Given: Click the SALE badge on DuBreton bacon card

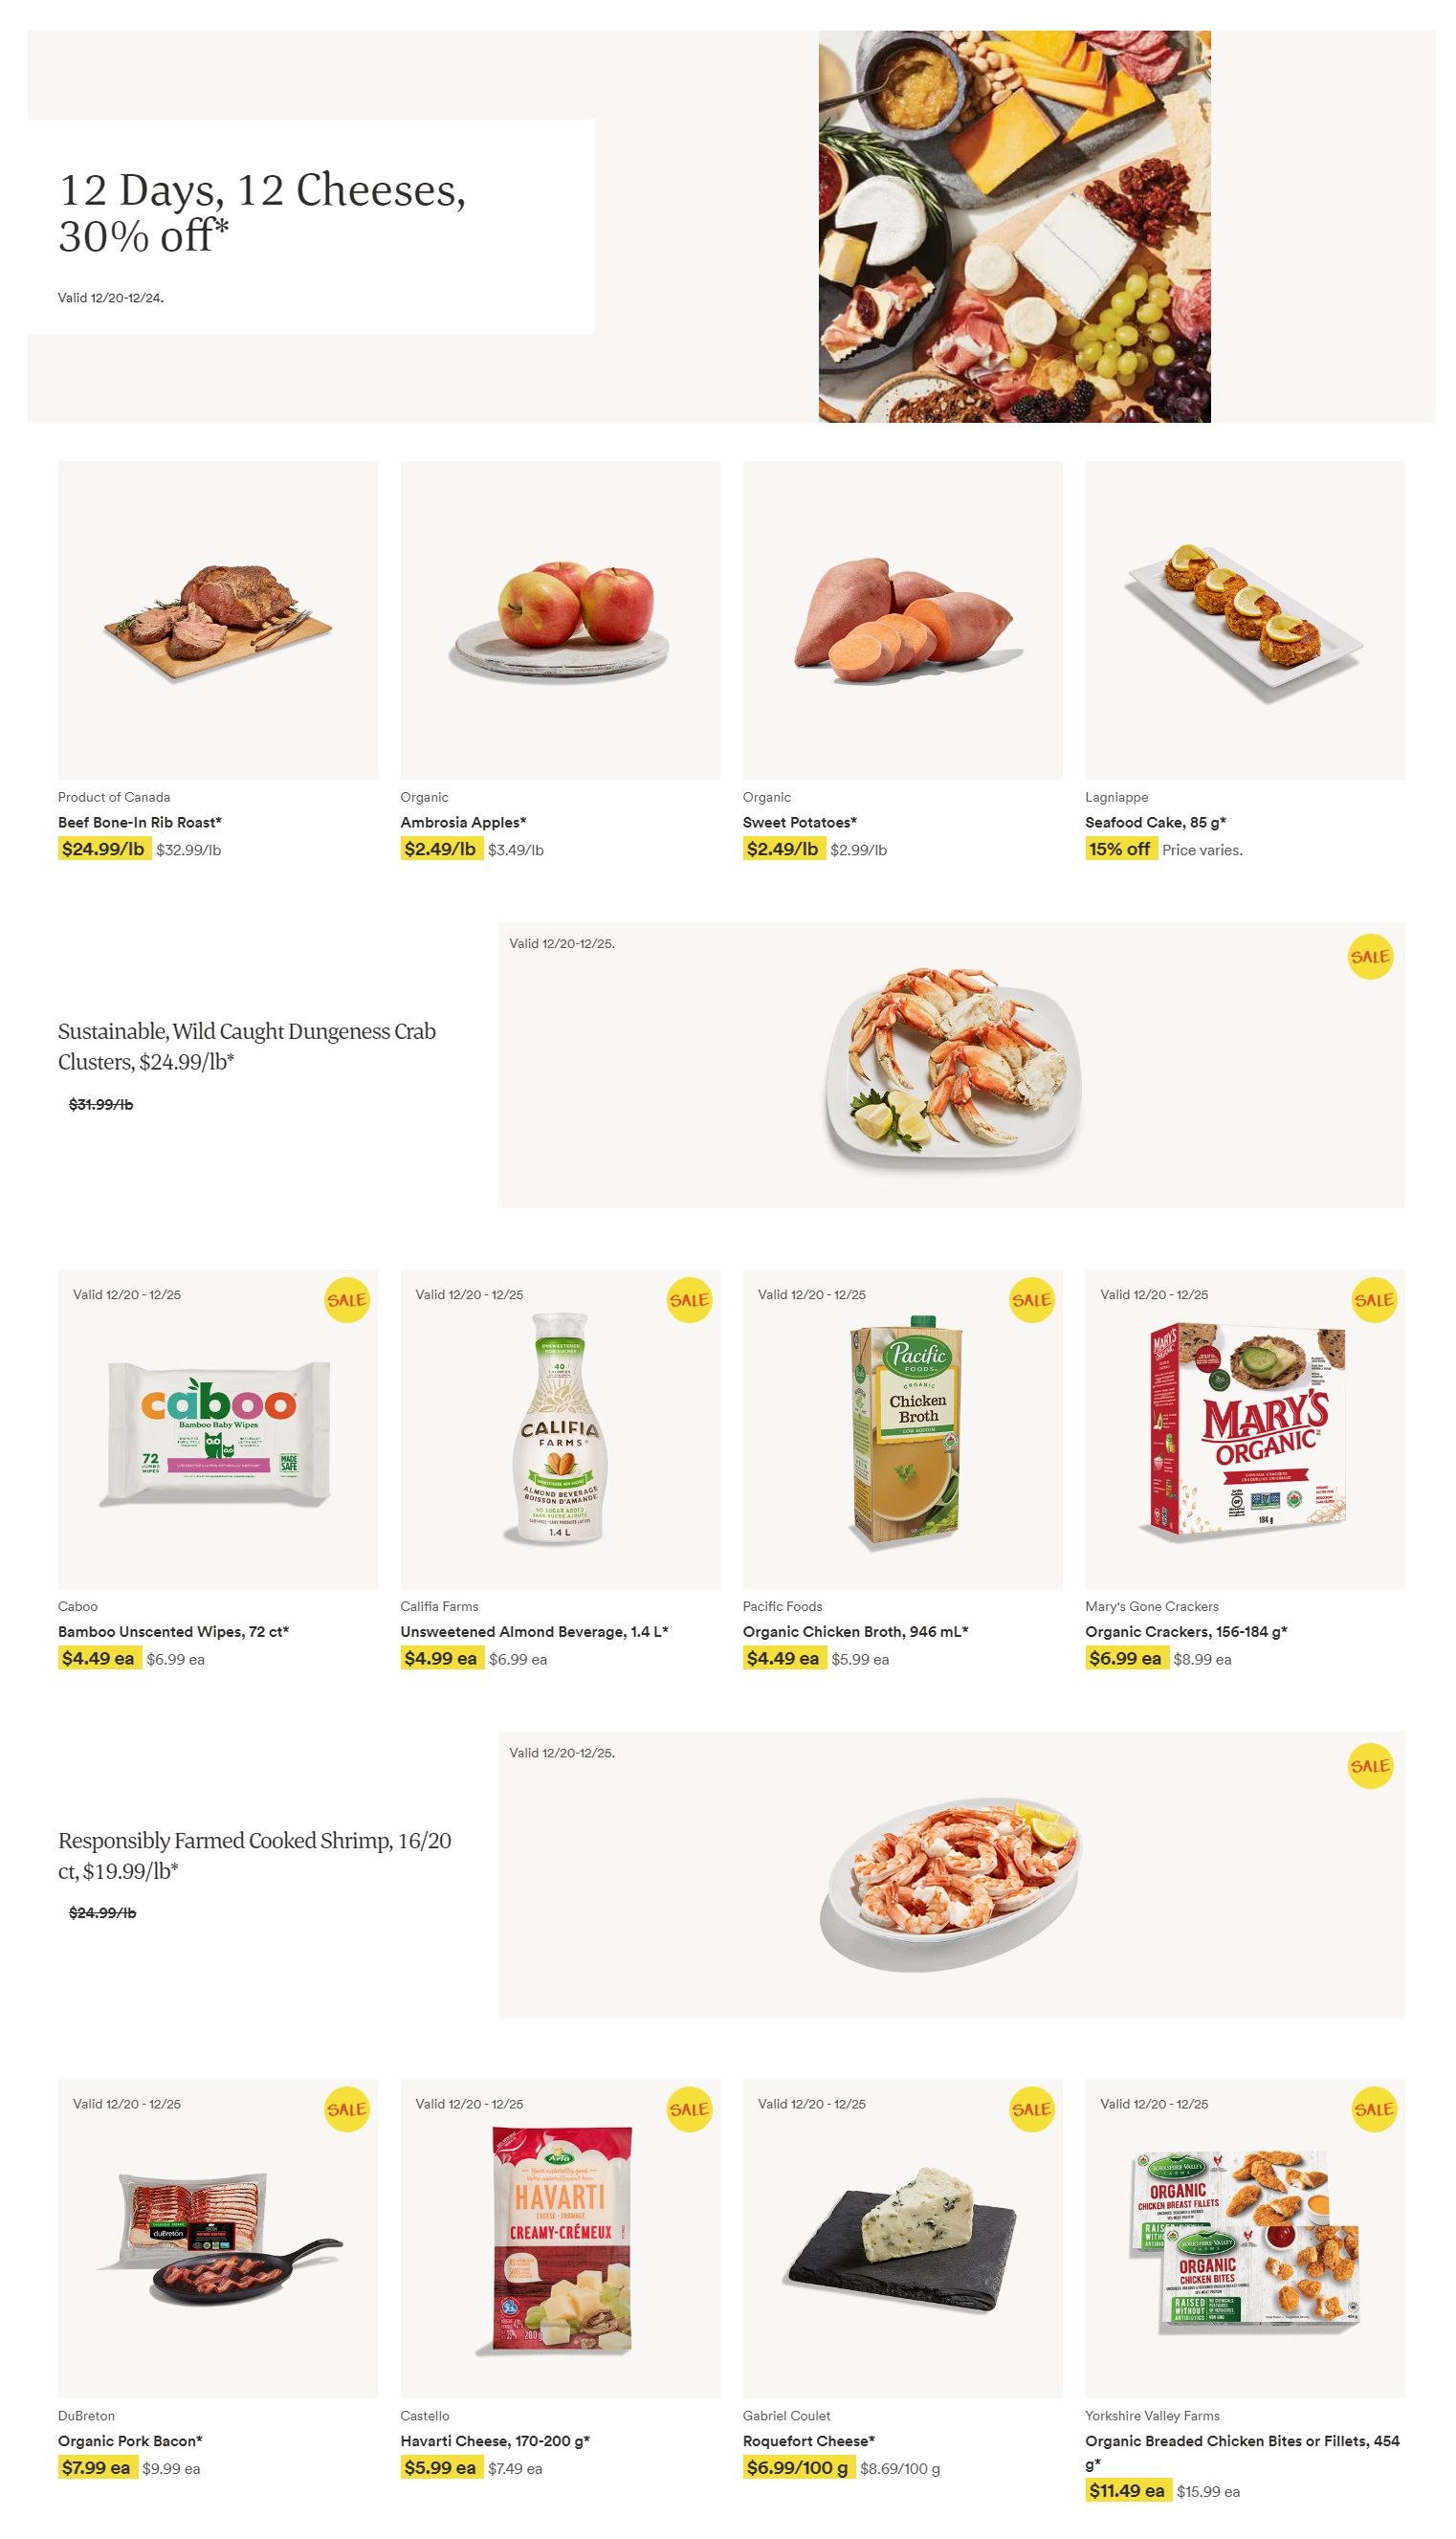Looking at the screenshot, I should [346, 2109].
